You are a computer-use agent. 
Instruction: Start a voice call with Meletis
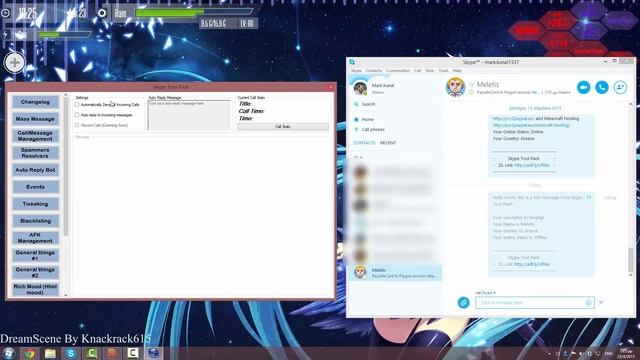602,87
